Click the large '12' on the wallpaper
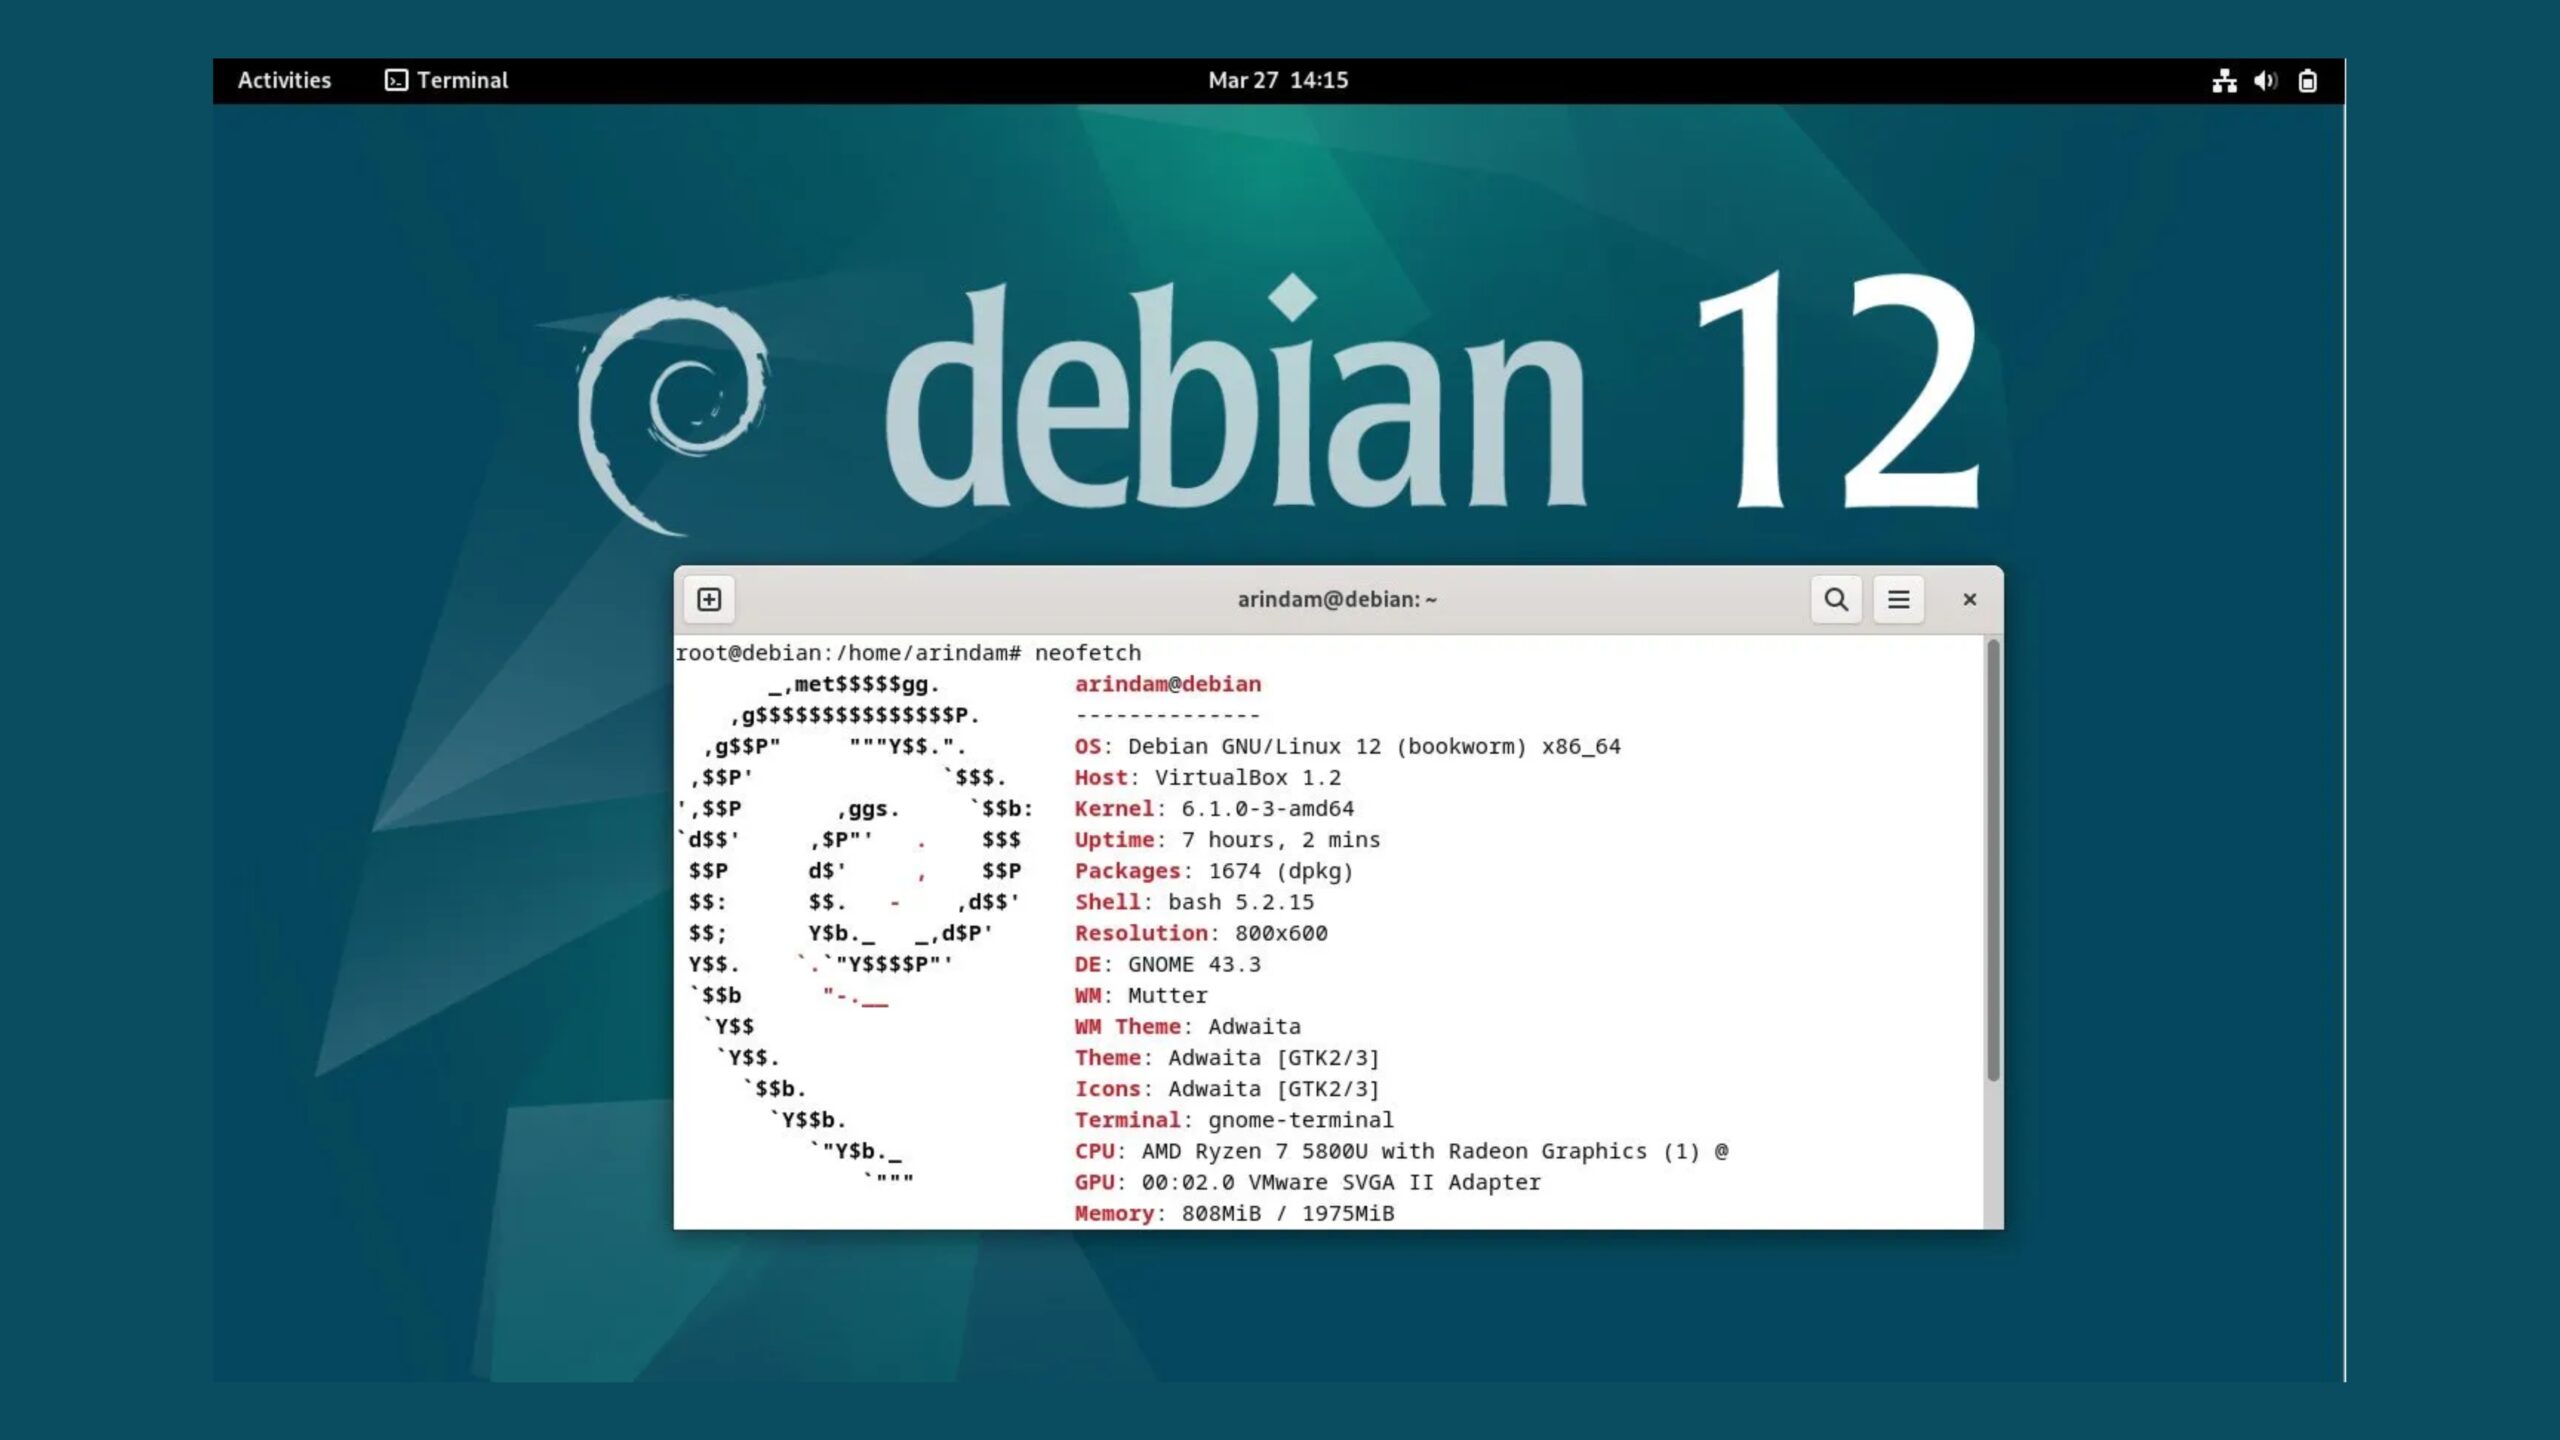 pyautogui.click(x=1840, y=390)
